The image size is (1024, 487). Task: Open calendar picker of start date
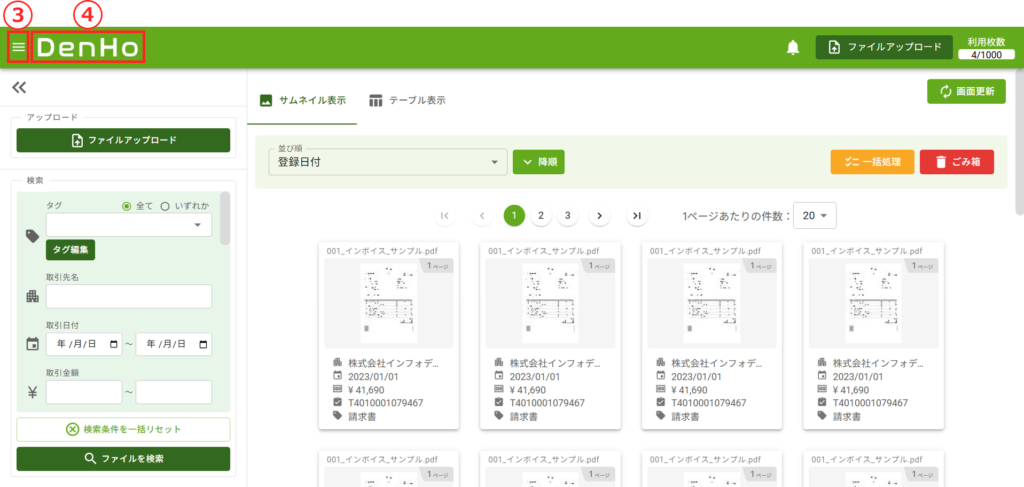114,344
